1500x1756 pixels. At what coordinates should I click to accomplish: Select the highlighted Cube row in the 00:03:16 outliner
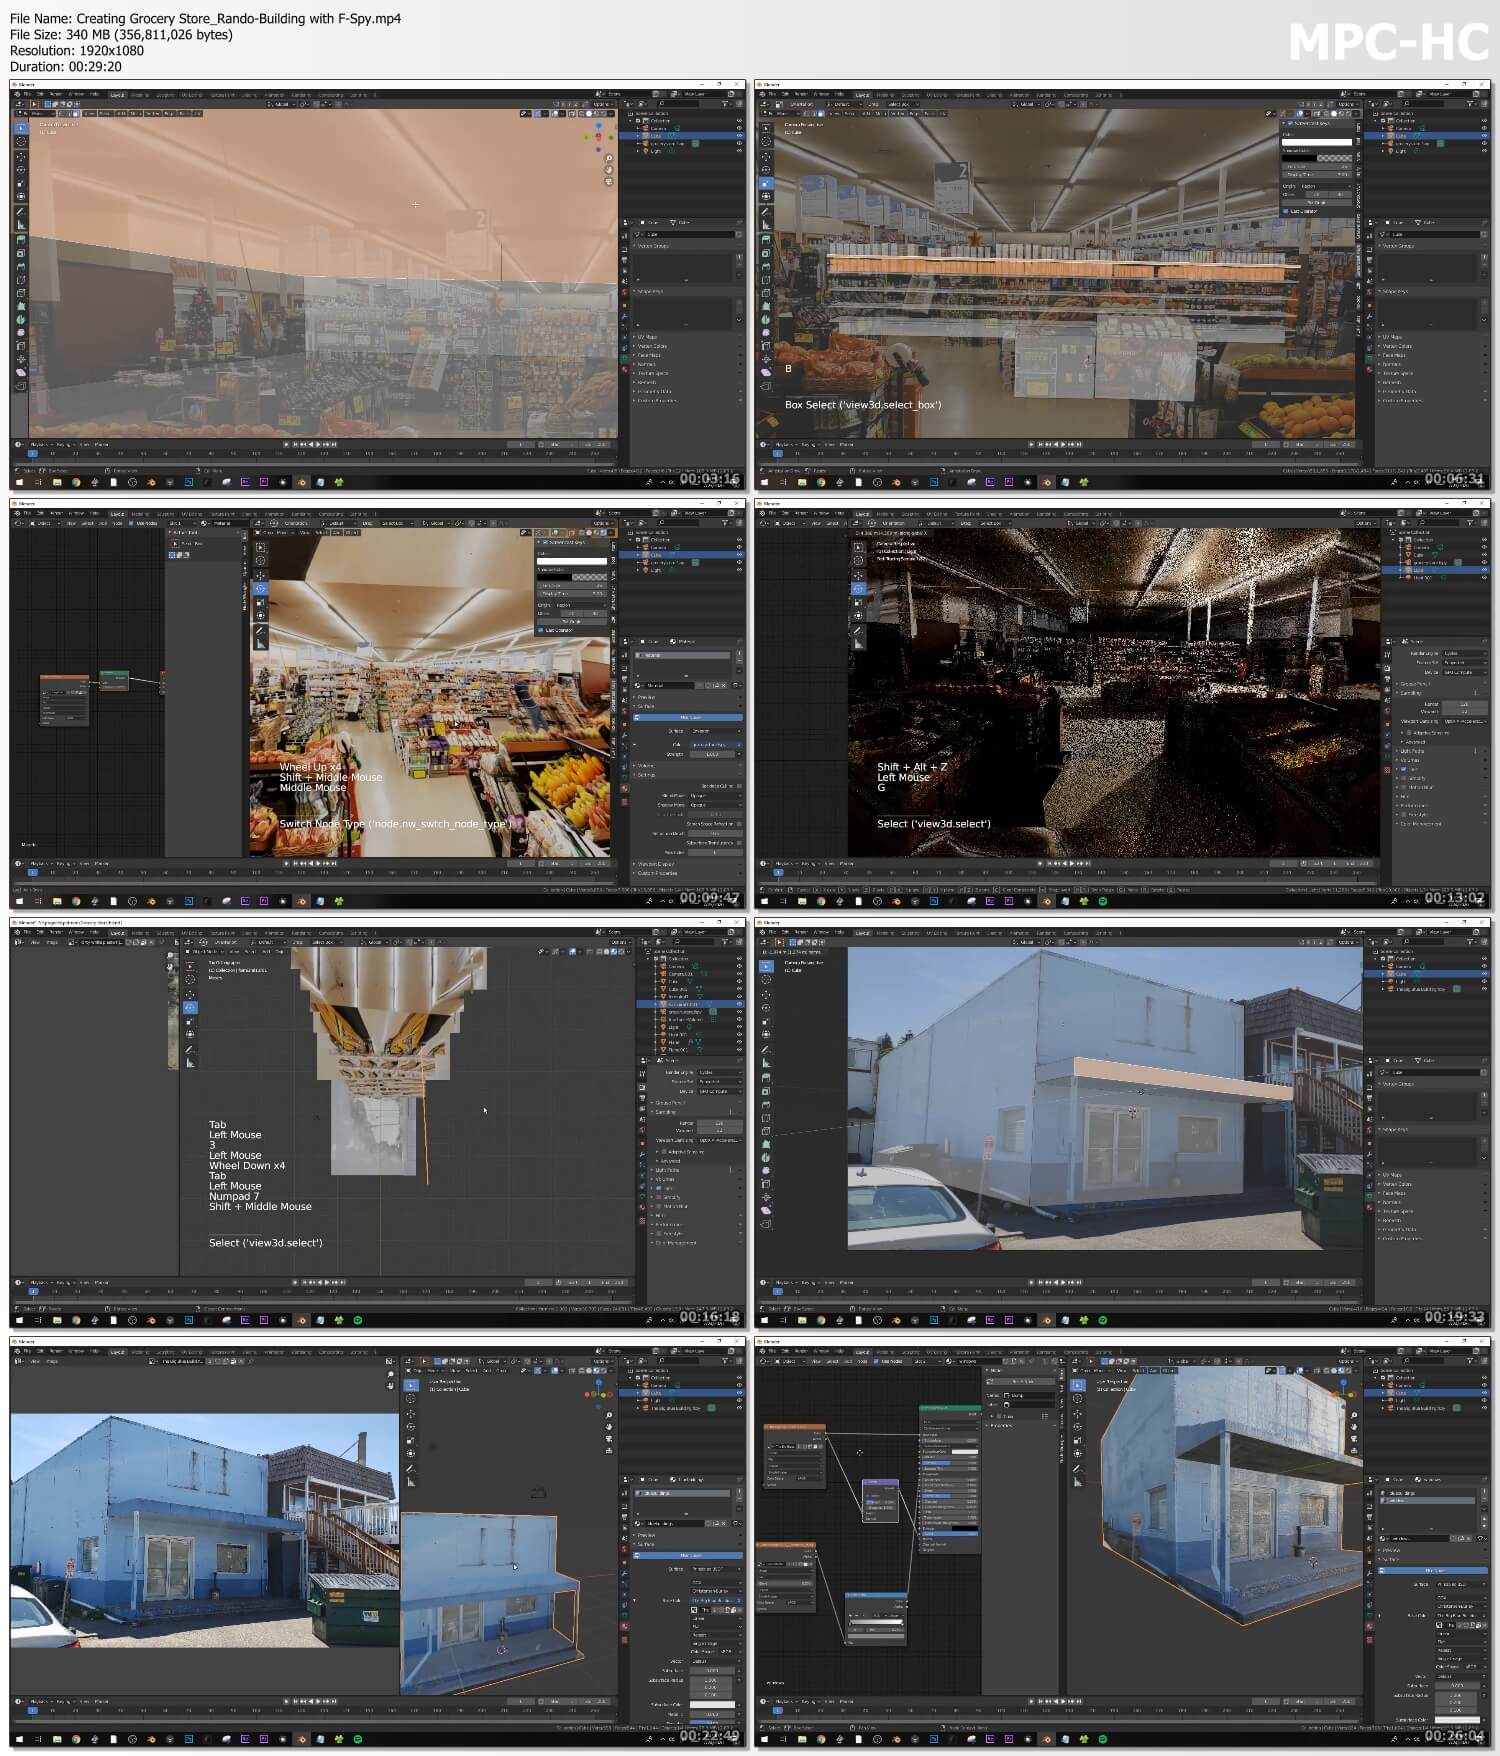pyautogui.click(x=681, y=135)
